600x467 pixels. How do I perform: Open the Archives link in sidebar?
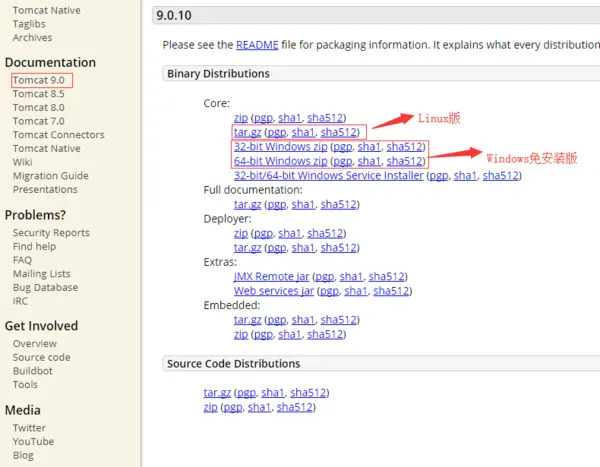pos(33,38)
